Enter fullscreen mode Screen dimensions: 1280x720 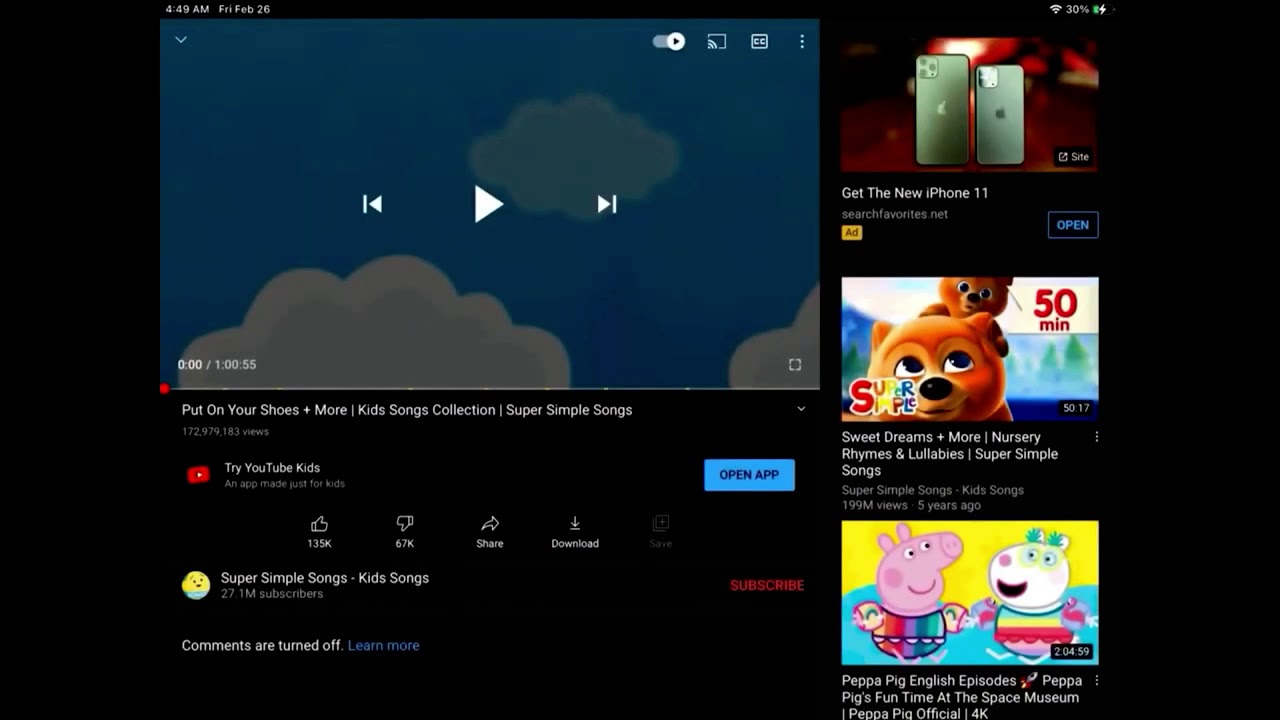point(795,365)
